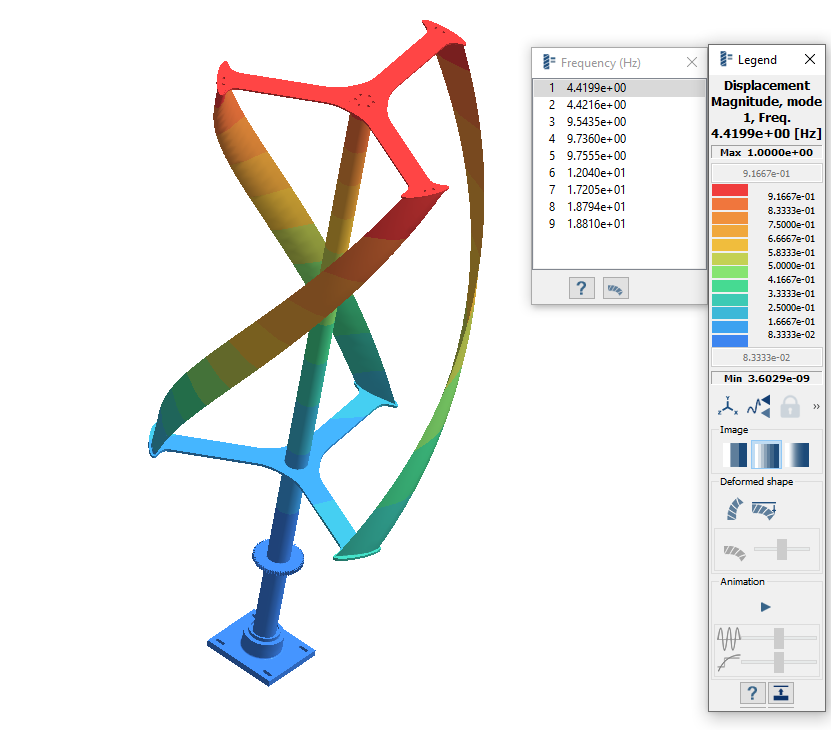This screenshot has width=831, height=730.
Task: Click deformed shape icon in Frequency panel
Action: tap(617, 288)
